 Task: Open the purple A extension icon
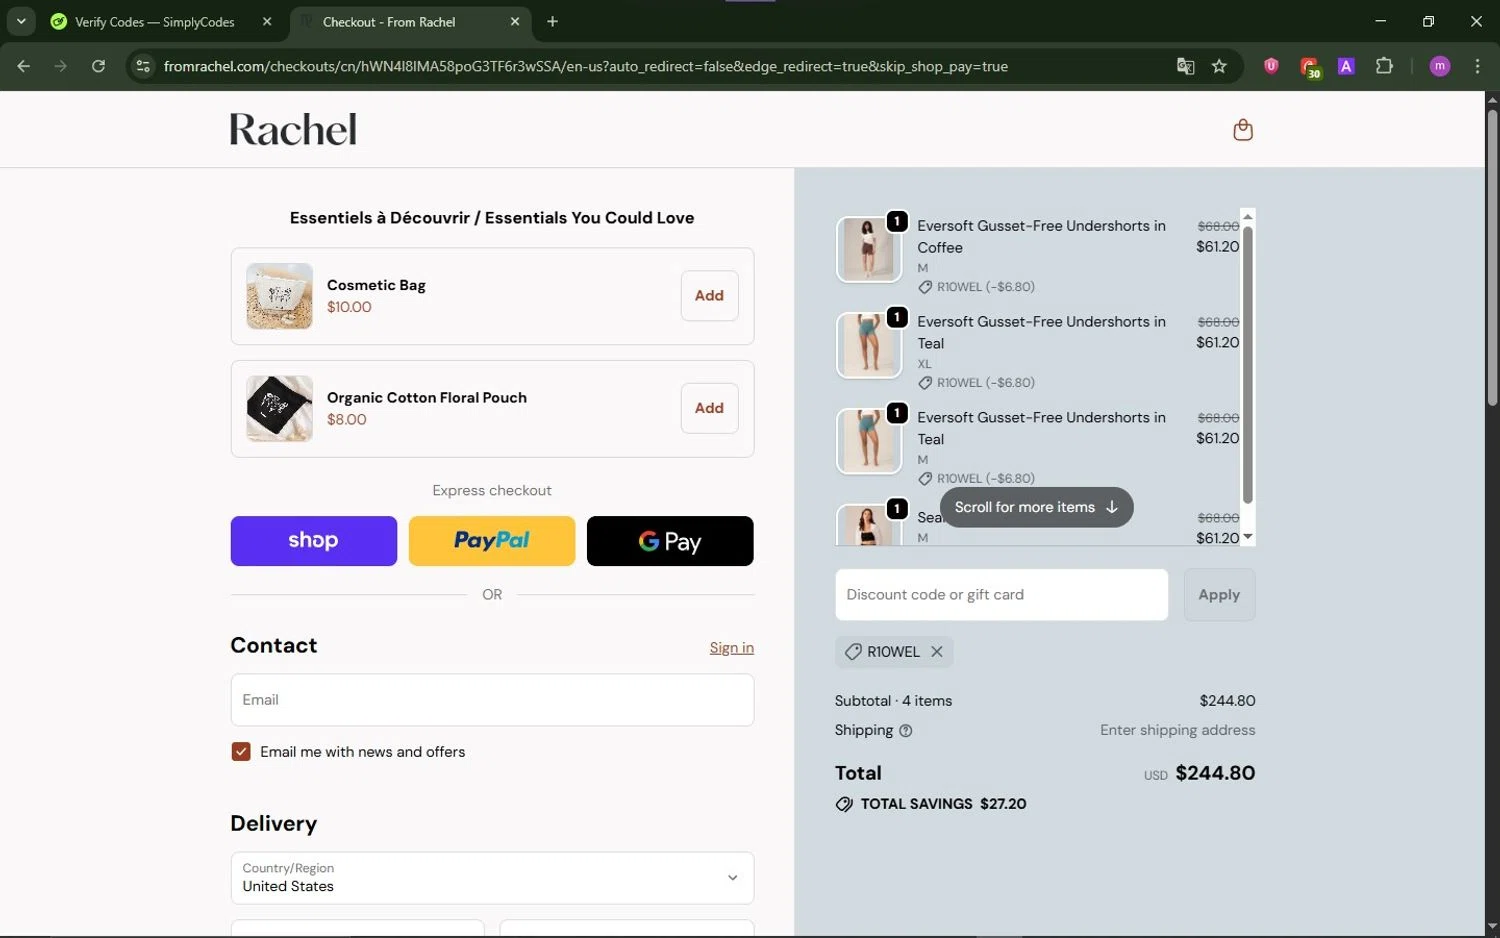click(x=1346, y=66)
